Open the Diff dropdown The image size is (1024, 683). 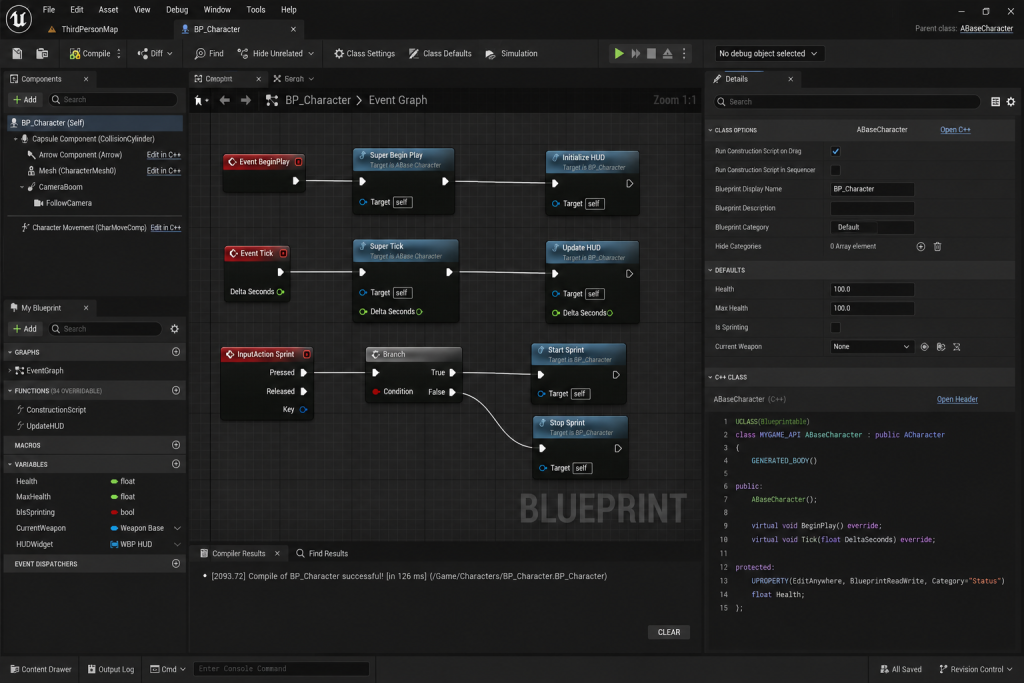155,54
